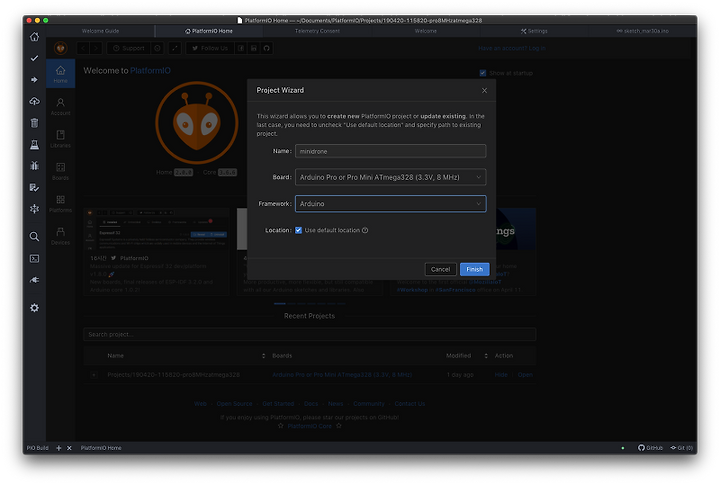Open Libraries section in PIO Home sidebar
This screenshot has width=720, height=485.
[61, 139]
